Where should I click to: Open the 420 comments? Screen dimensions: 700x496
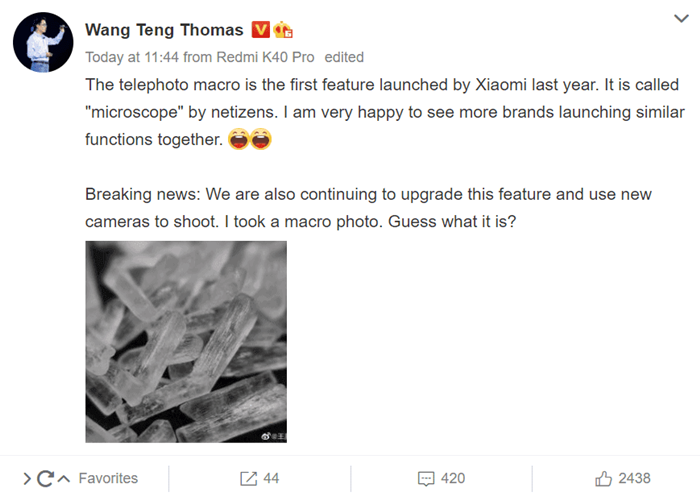[x=453, y=479]
